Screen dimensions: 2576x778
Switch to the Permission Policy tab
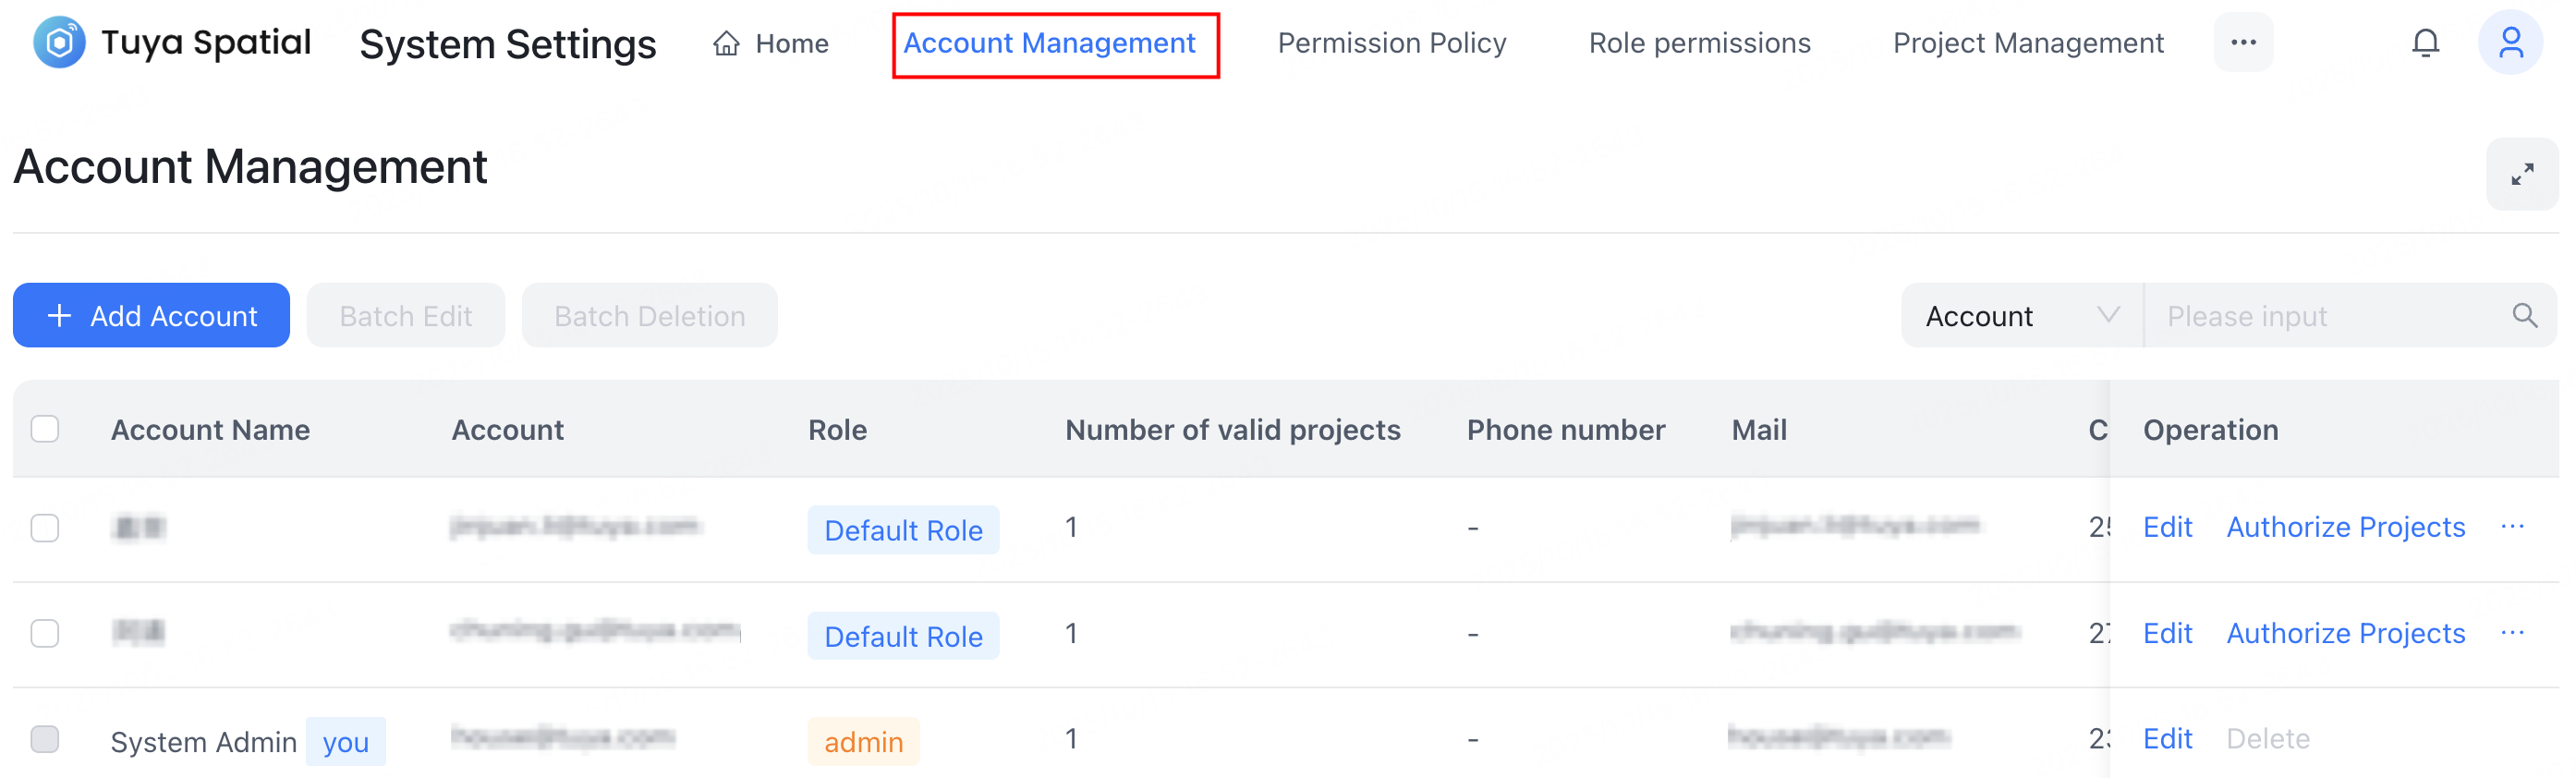(1391, 44)
